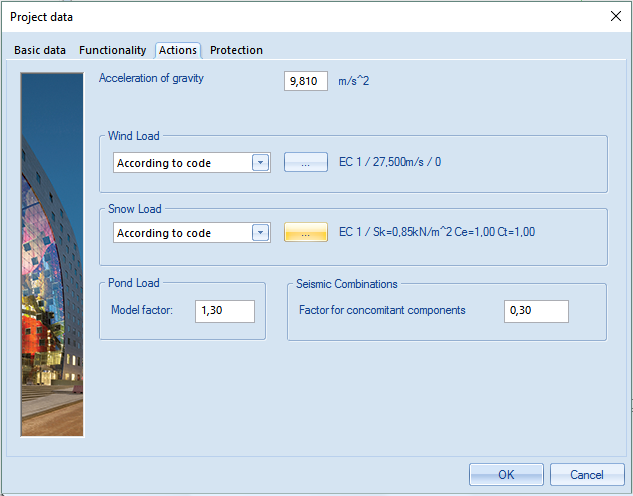Screen dimensions: 633x496
Task: Open Wind Load settings with ellipsis button
Action: point(305,163)
